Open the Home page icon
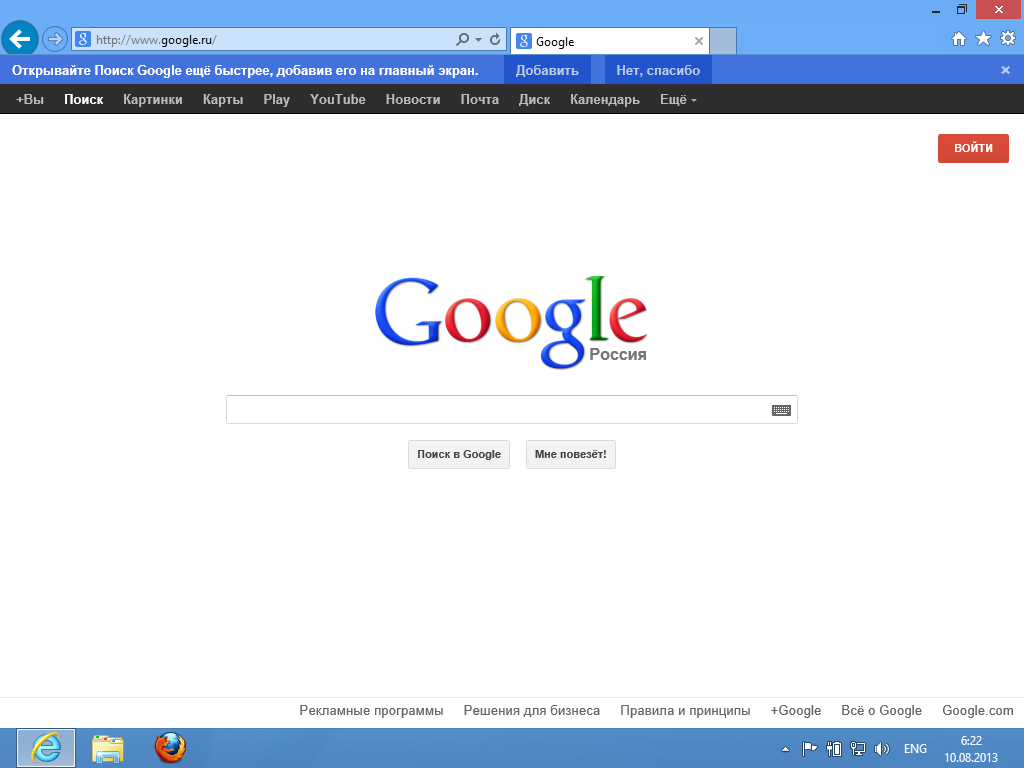 (959, 39)
